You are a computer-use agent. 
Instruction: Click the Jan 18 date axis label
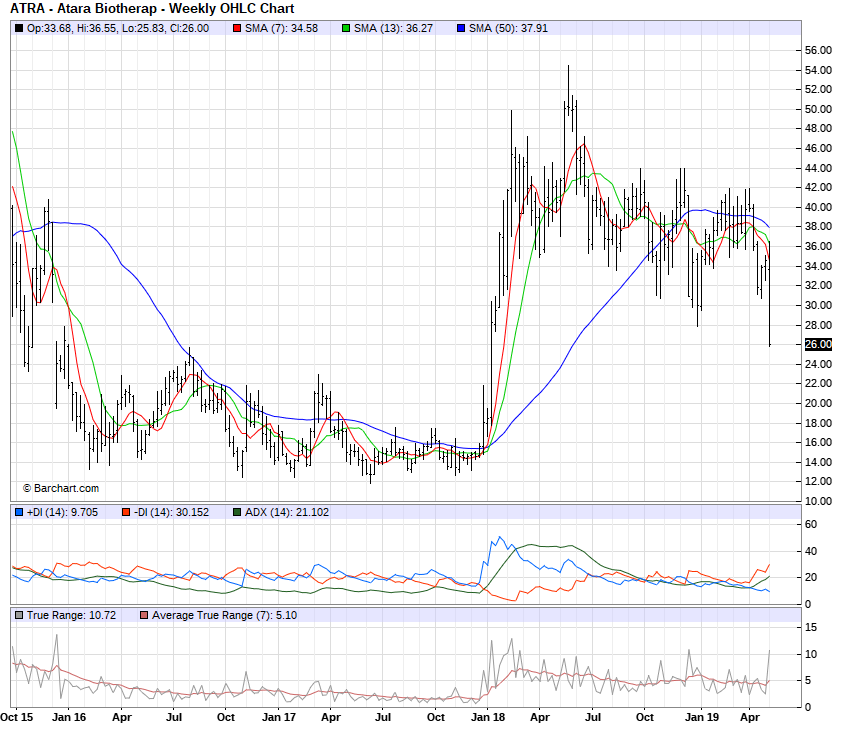(488, 717)
